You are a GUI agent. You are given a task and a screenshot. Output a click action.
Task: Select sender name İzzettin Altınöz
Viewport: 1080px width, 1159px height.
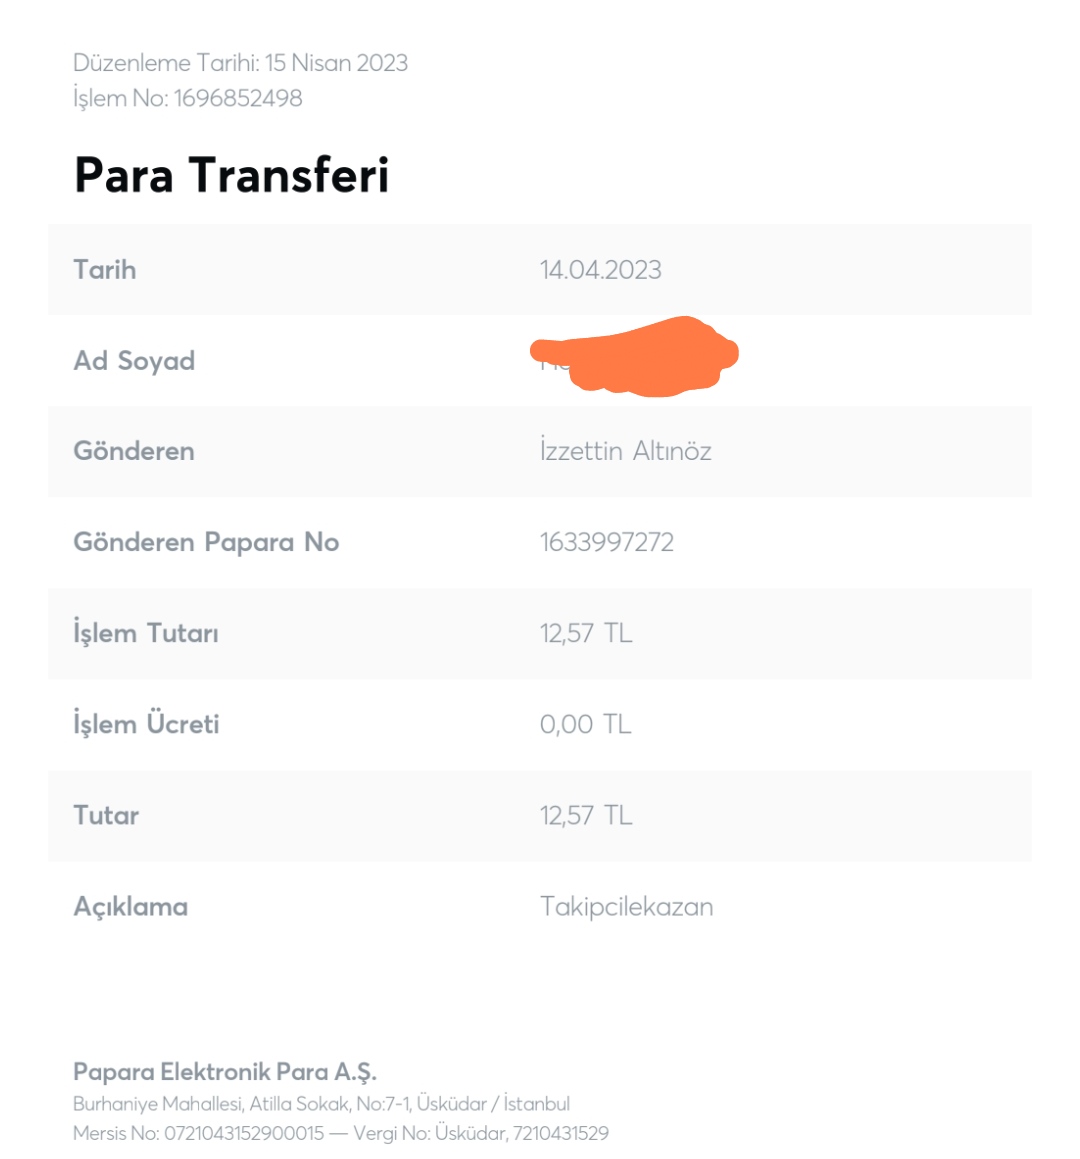pos(625,451)
